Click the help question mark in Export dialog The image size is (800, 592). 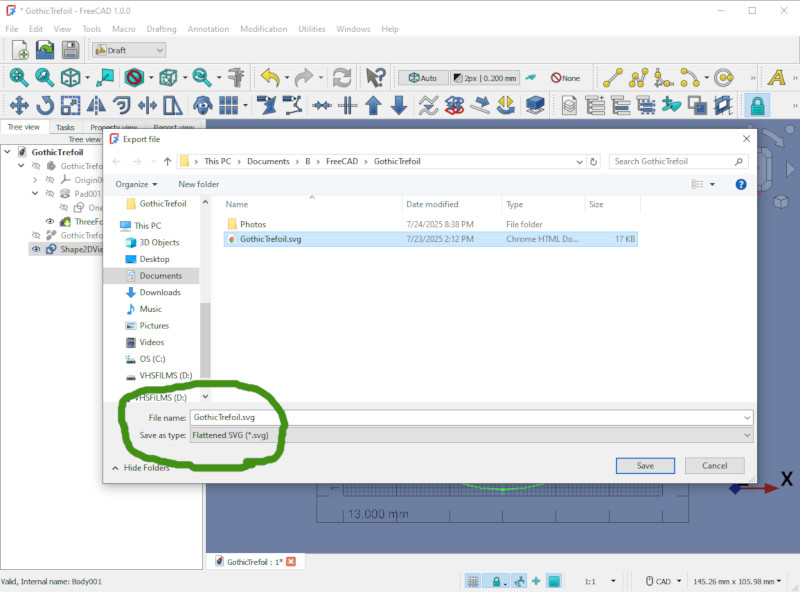tap(741, 184)
